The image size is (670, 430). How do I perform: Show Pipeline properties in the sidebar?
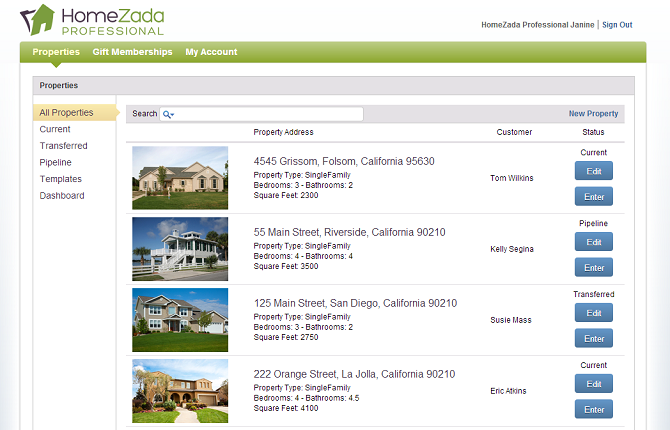click(x=56, y=162)
